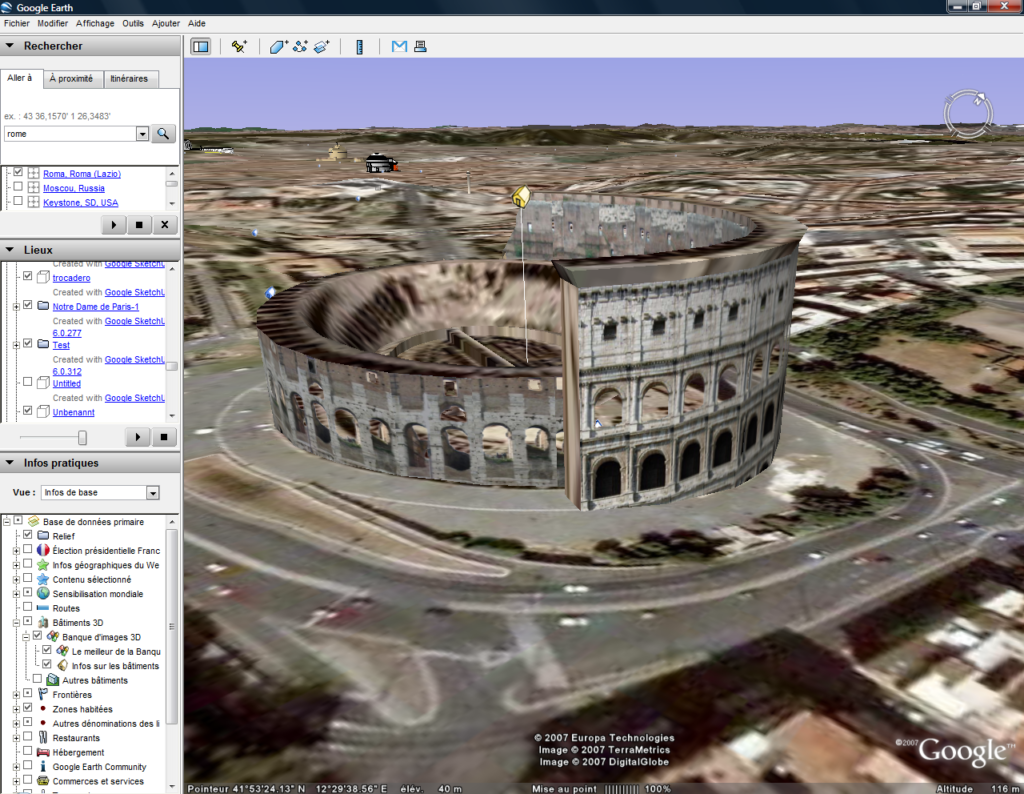Collapse the Lieux panel
The width and height of the screenshot is (1024, 794).
[10, 249]
